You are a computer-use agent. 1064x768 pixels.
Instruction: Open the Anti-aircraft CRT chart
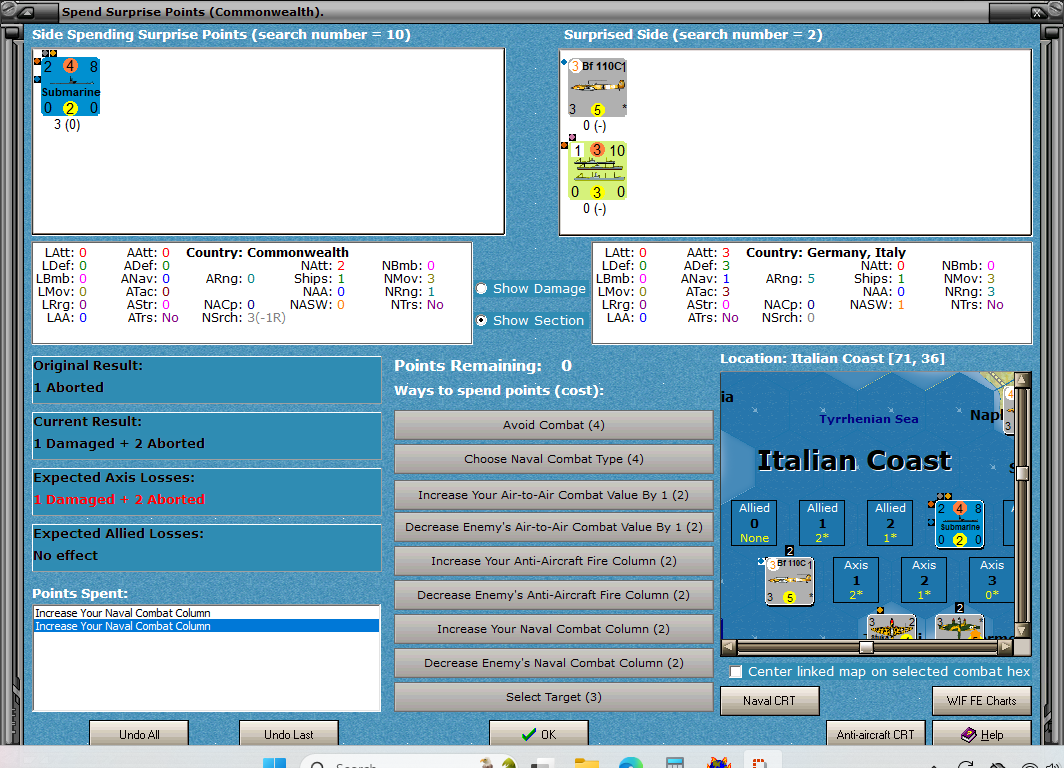875,734
